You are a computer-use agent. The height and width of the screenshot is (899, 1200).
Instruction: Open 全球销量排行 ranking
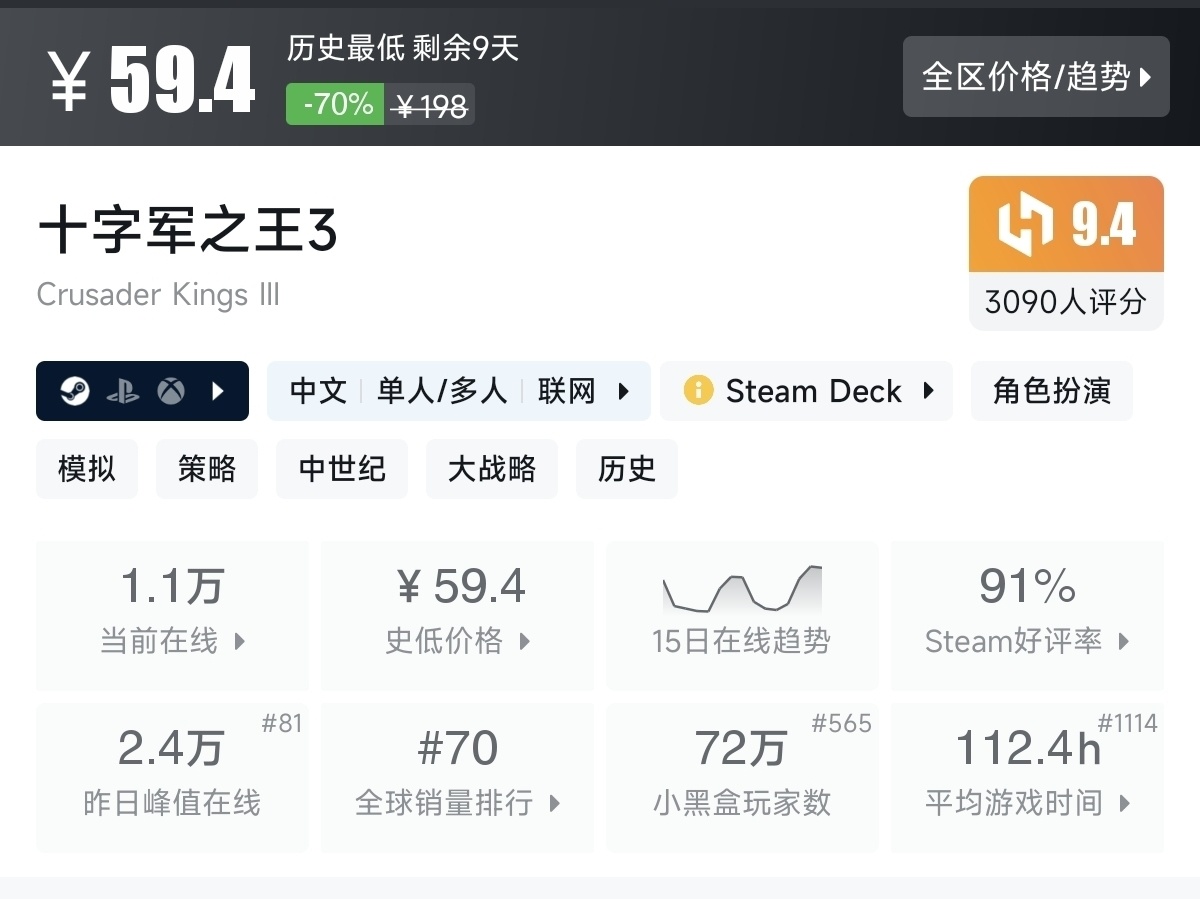458,776
